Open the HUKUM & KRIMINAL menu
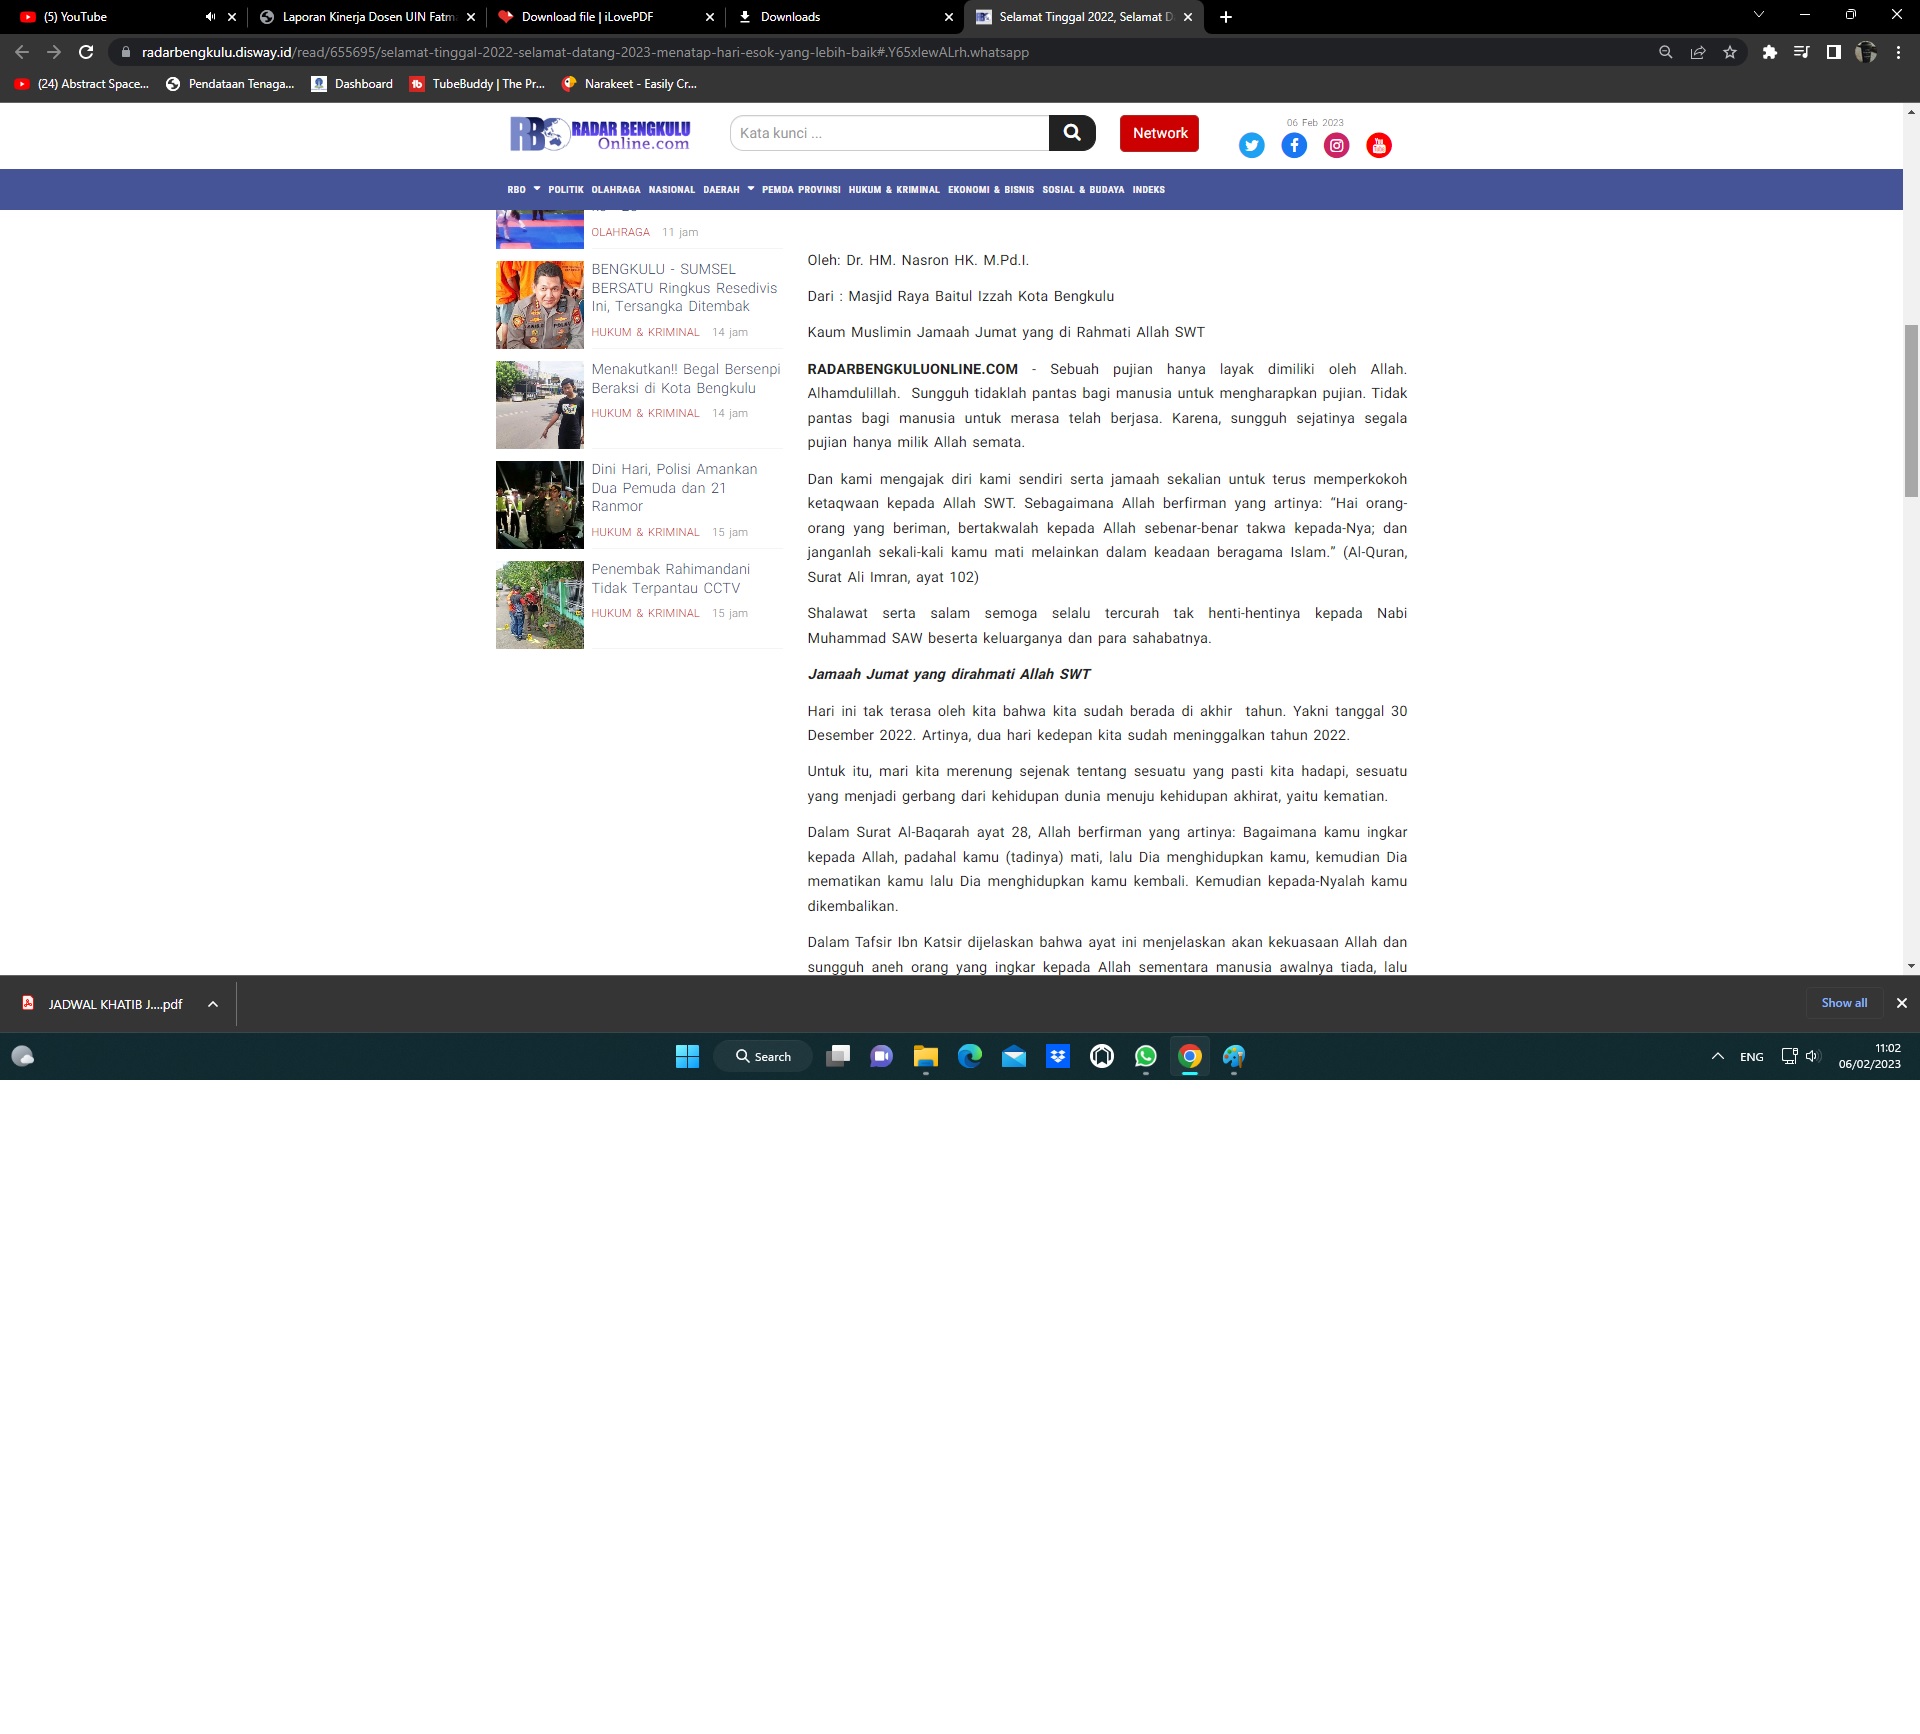 click(894, 189)
